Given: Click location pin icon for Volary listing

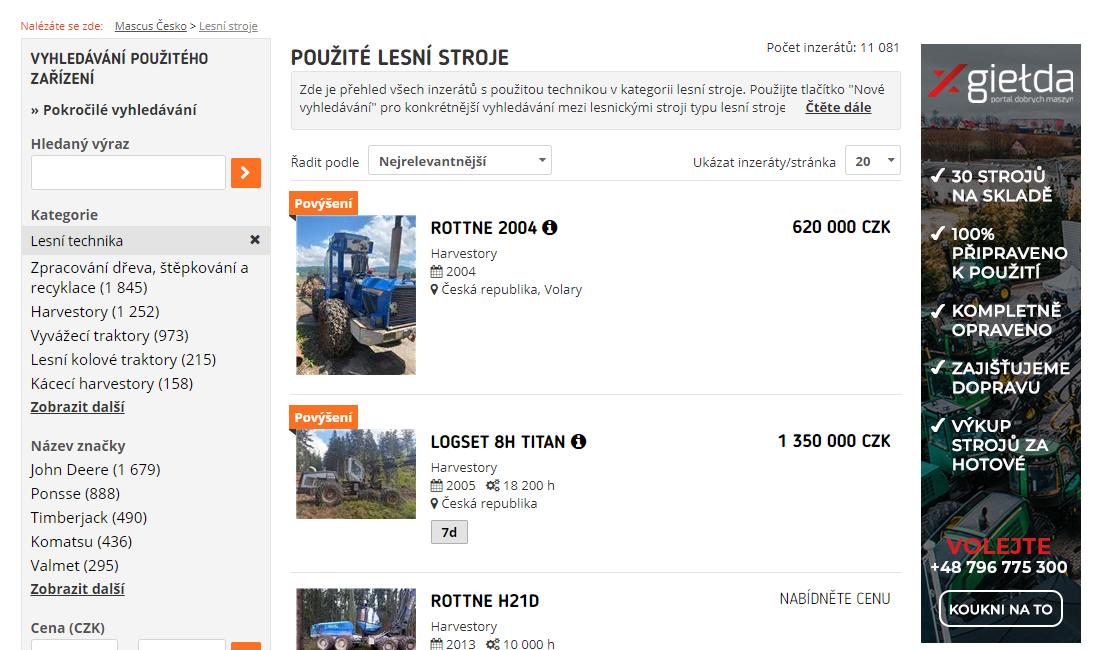Looking at the screenshot, I should tap(434, 290).
